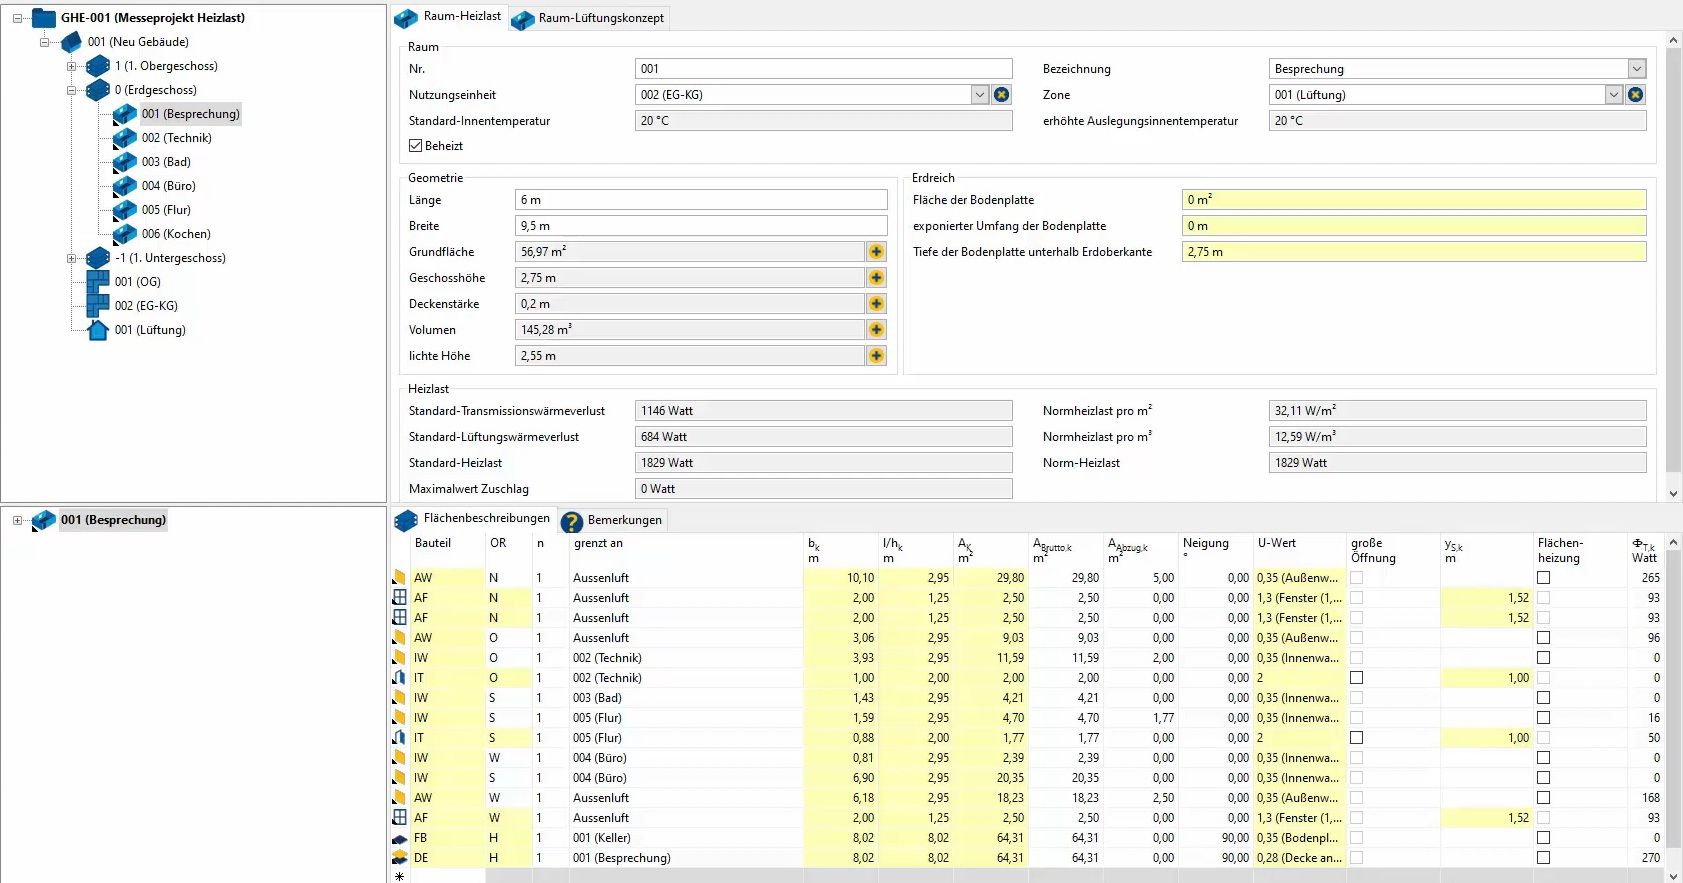Click the plus icon next to Geschosshöhe
Image resolution: width=1683 pixels, height=883 pixels.
(x=876, y=278)
